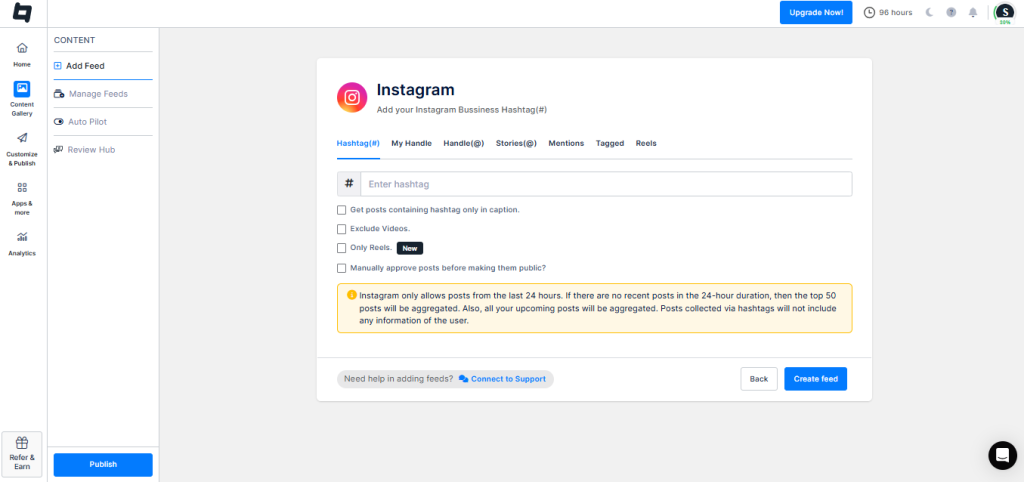Image resolution: width=1024 pixels, height=482 pixels.
Task: Click the Connect to Support link
Action: pos(502,379)
